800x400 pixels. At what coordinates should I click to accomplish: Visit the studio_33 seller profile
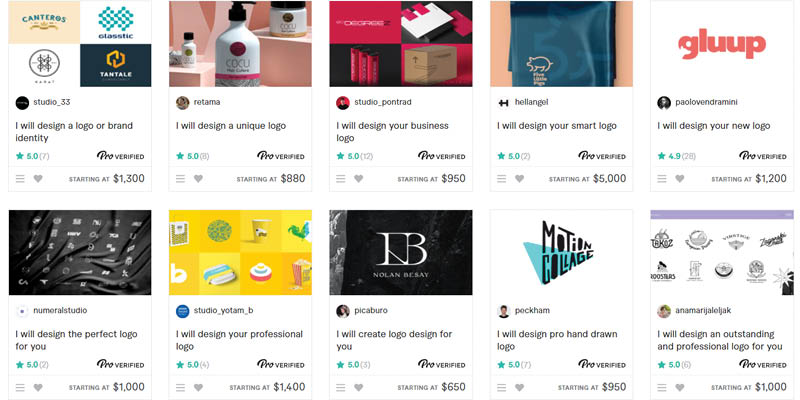click(x=52, y=102)
